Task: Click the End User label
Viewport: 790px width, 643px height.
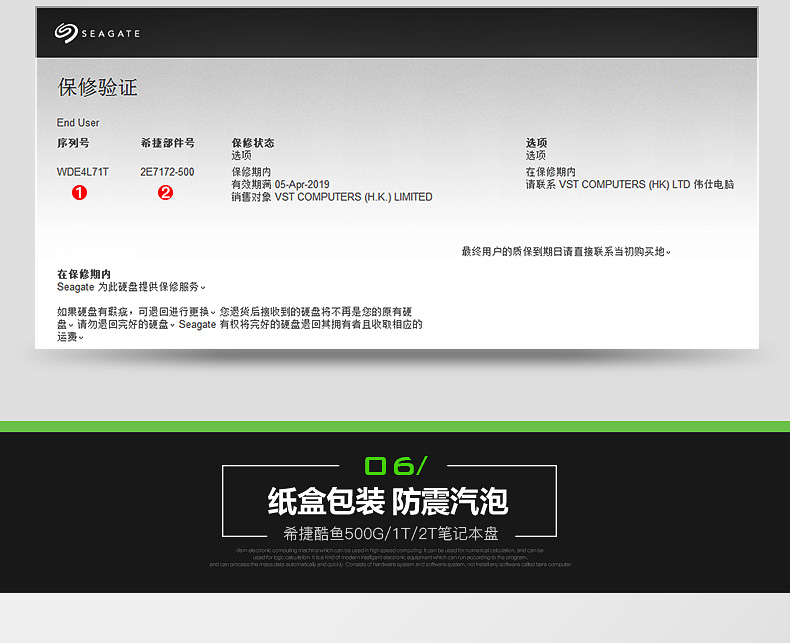Action: click(78, 123)
